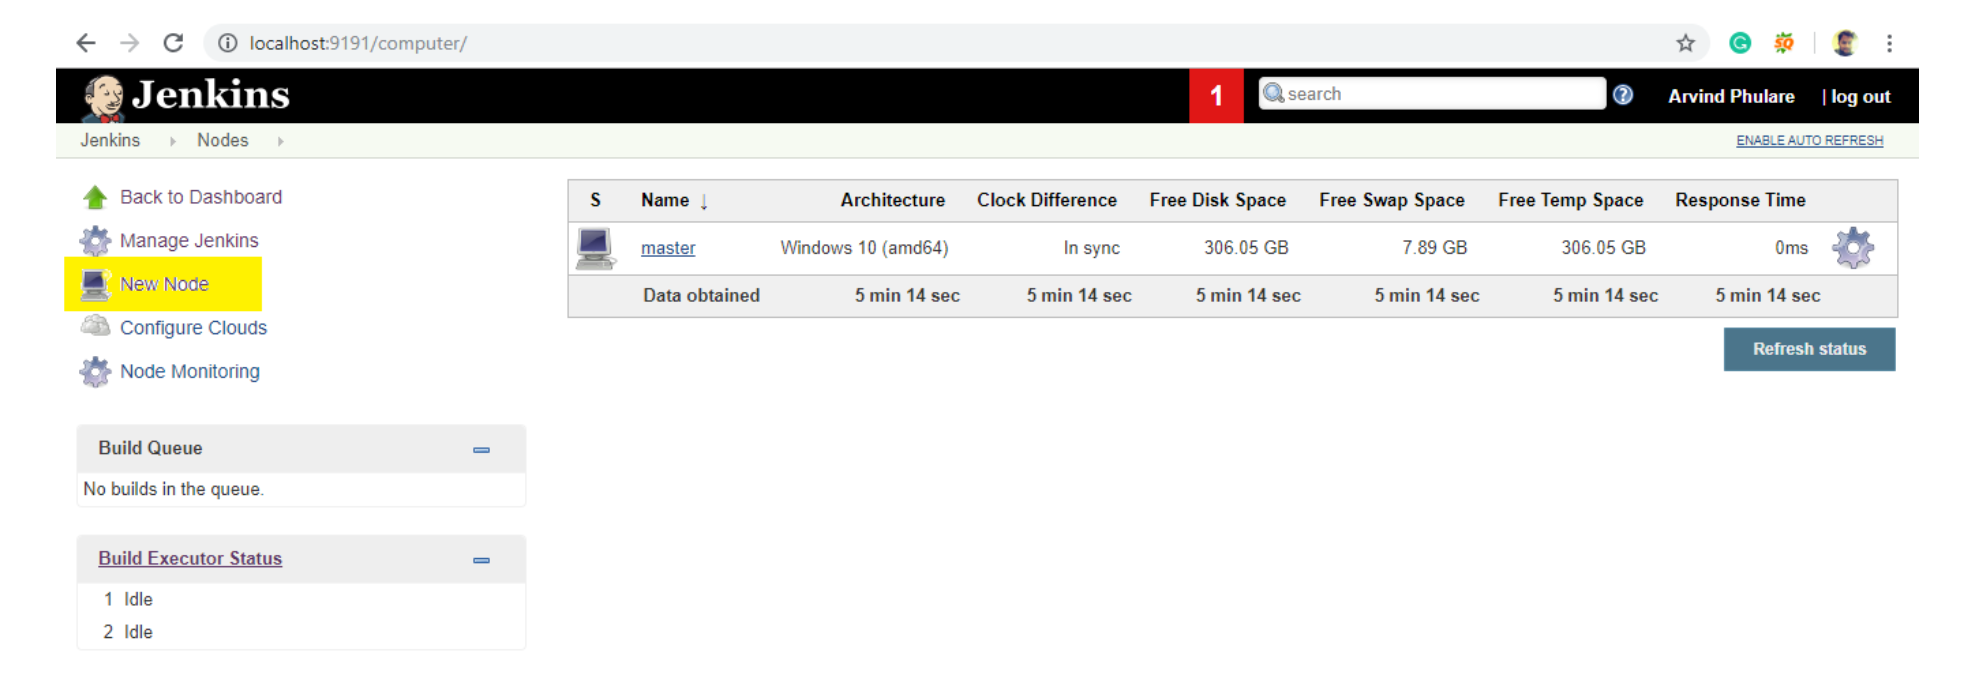Open the orange extension icon in toolbar
This screenshot has height=681, width=1972.
[1784, 43]
